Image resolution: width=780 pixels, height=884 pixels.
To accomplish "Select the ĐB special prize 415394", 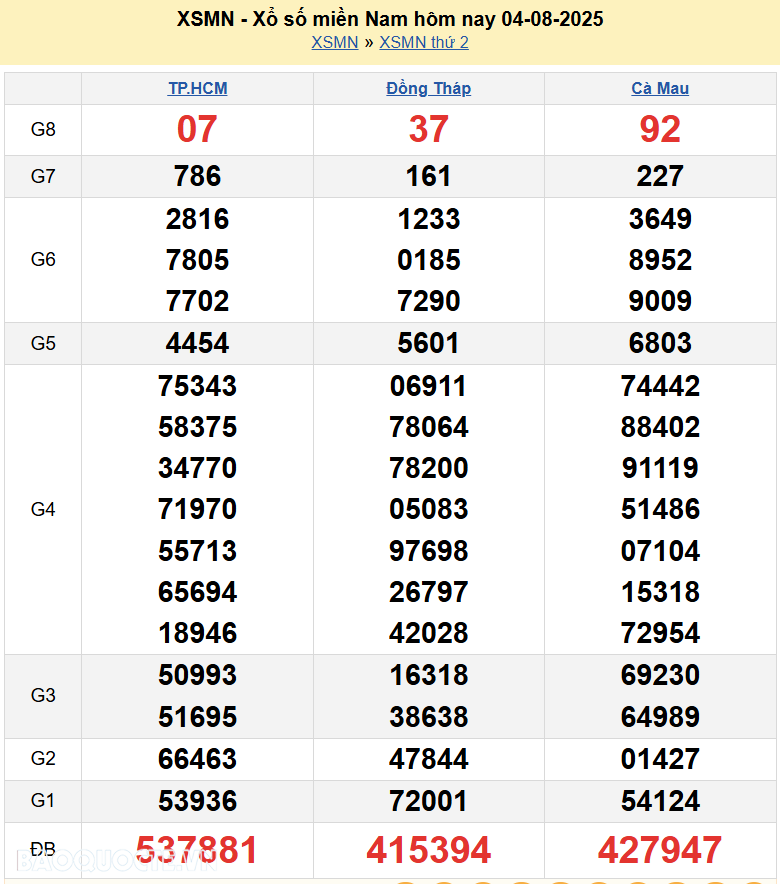I will pos(428,850).
